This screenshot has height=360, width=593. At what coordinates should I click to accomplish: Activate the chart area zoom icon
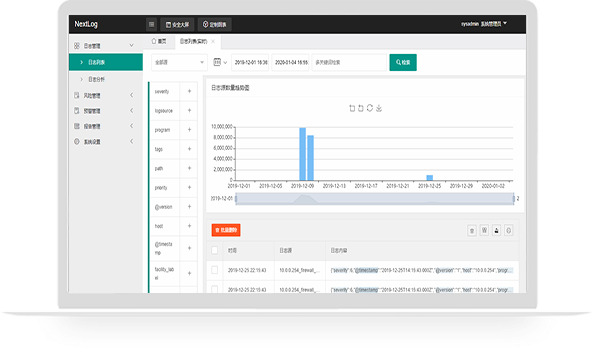pos(352,108)
